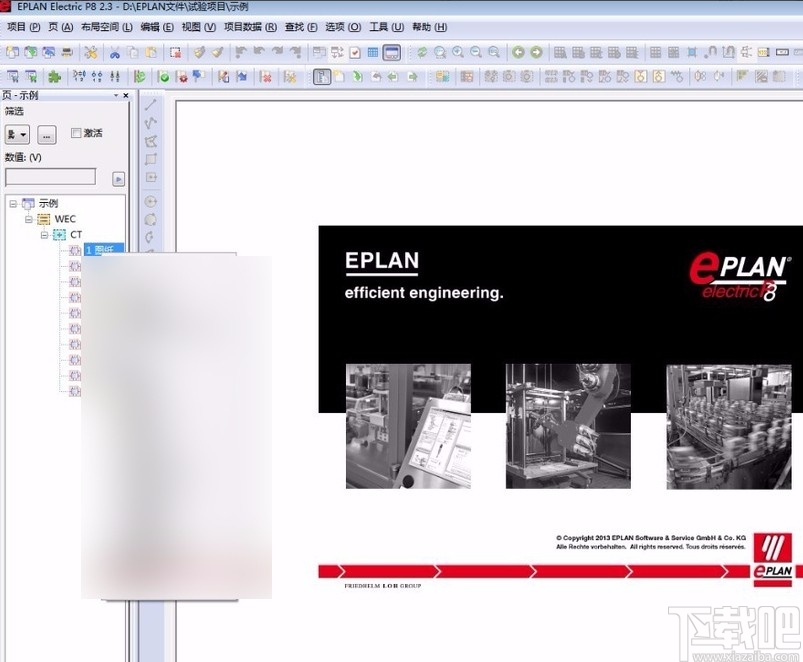The width and height of the screenshot is (803, 662).
Task: Collapse the WEC tree node
Action: pos(29,219)
